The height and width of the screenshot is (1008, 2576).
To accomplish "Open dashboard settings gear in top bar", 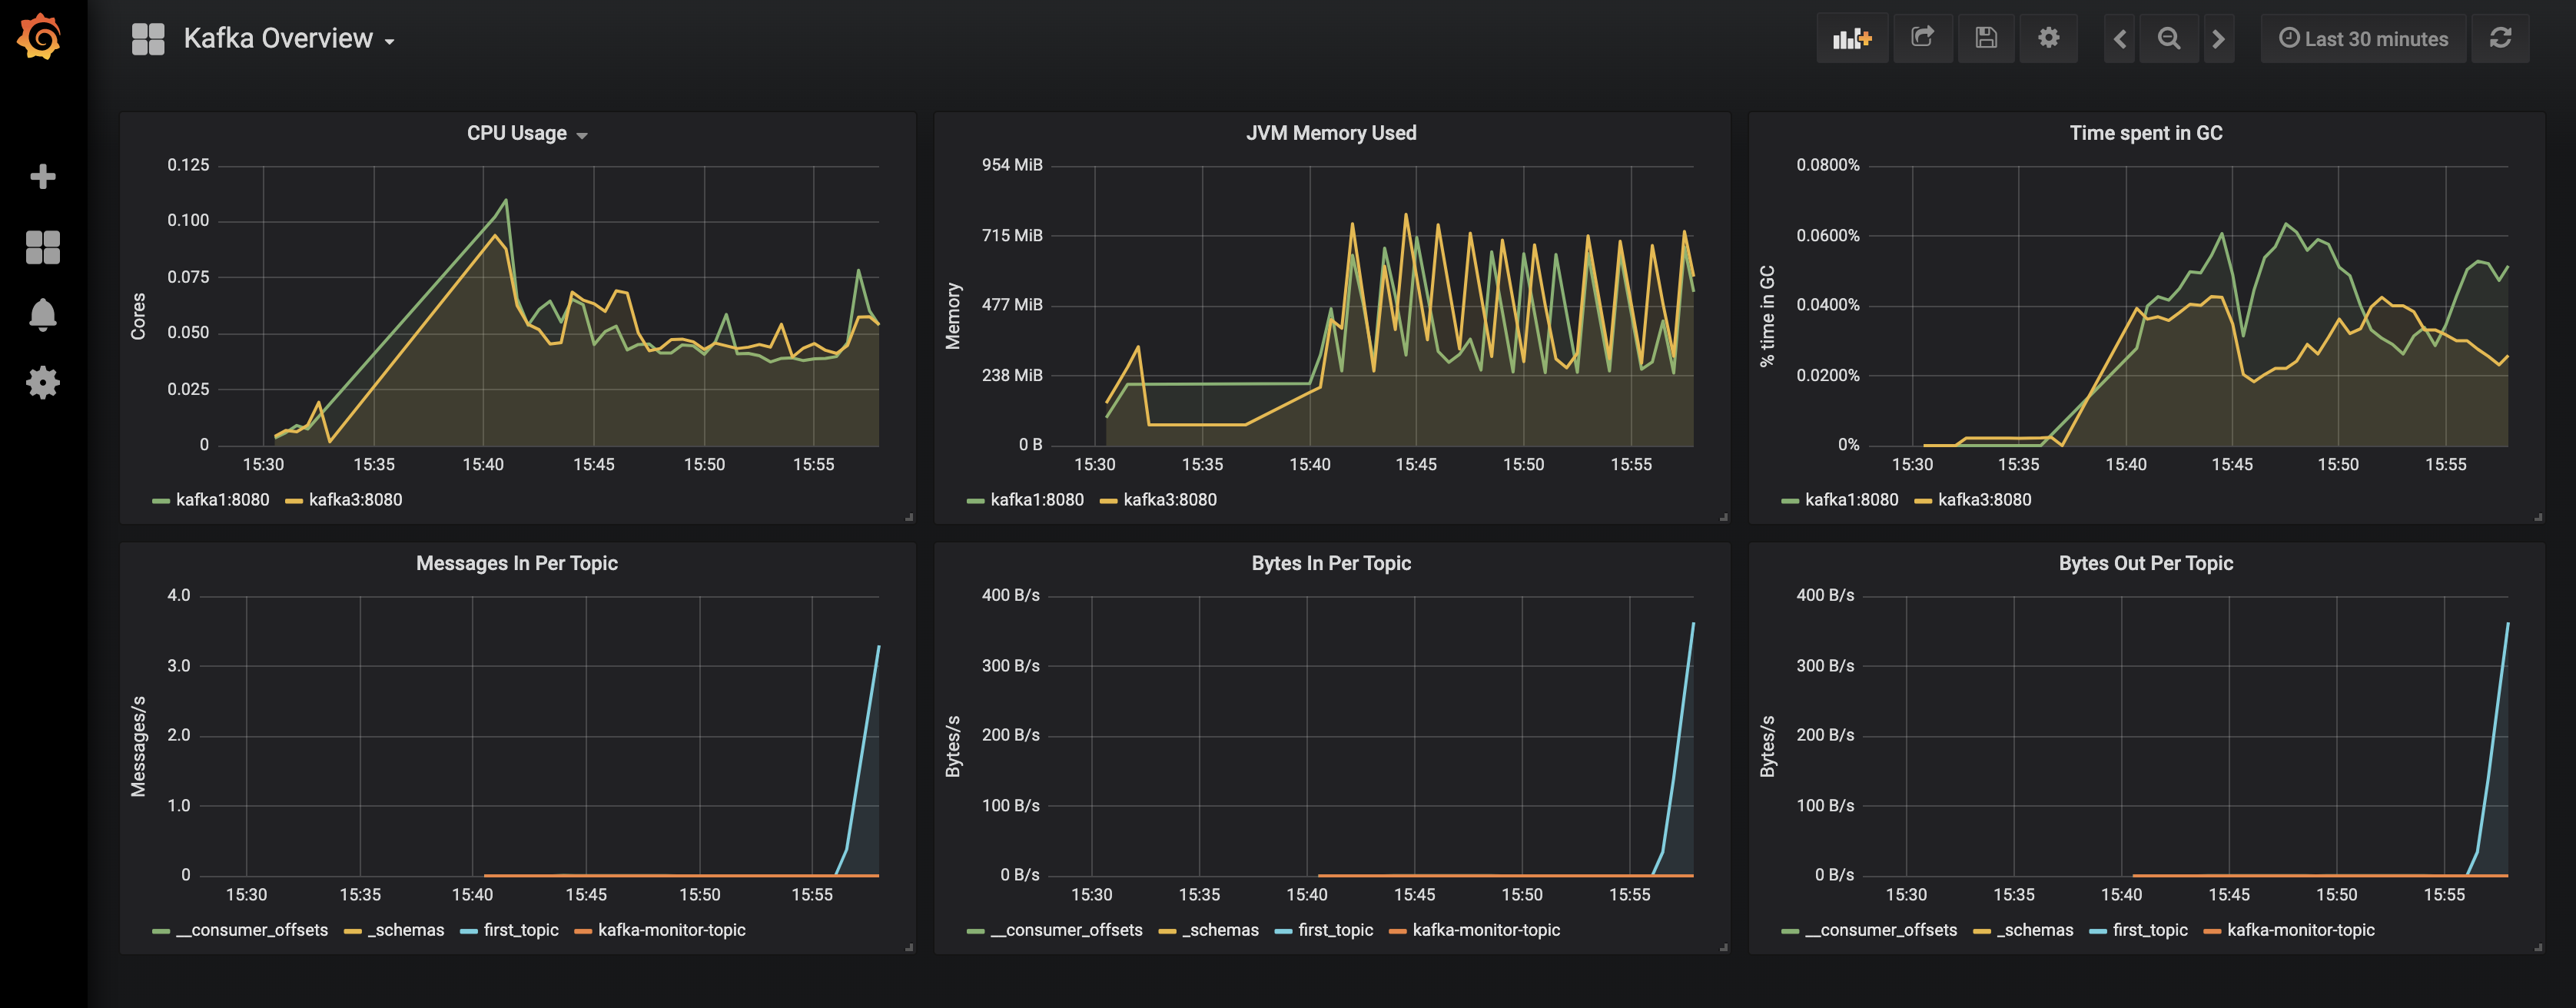I will point(2049,38).
